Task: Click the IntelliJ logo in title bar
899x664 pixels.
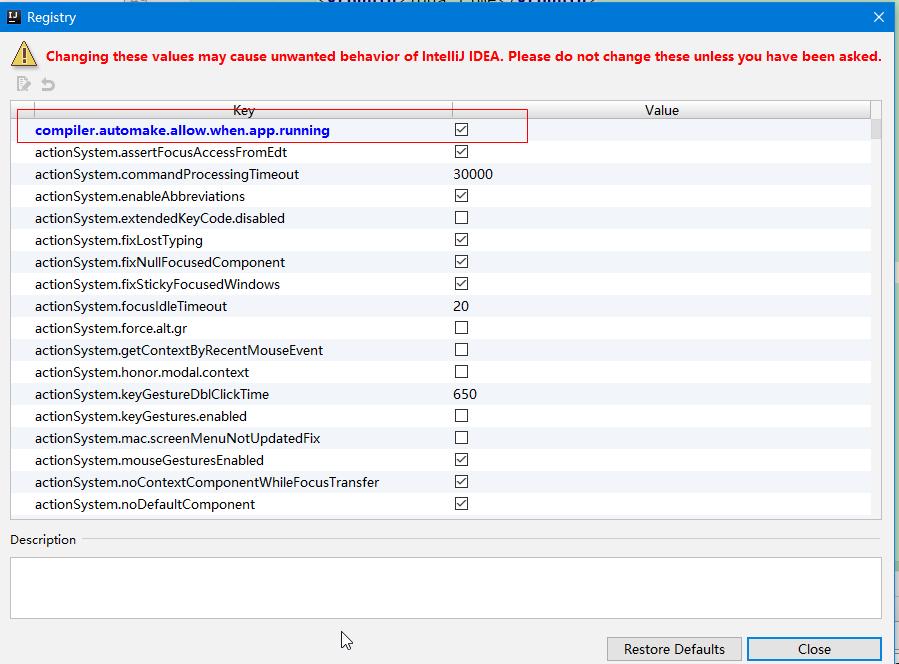Action: pyautogui.click(x=13, y=17)
